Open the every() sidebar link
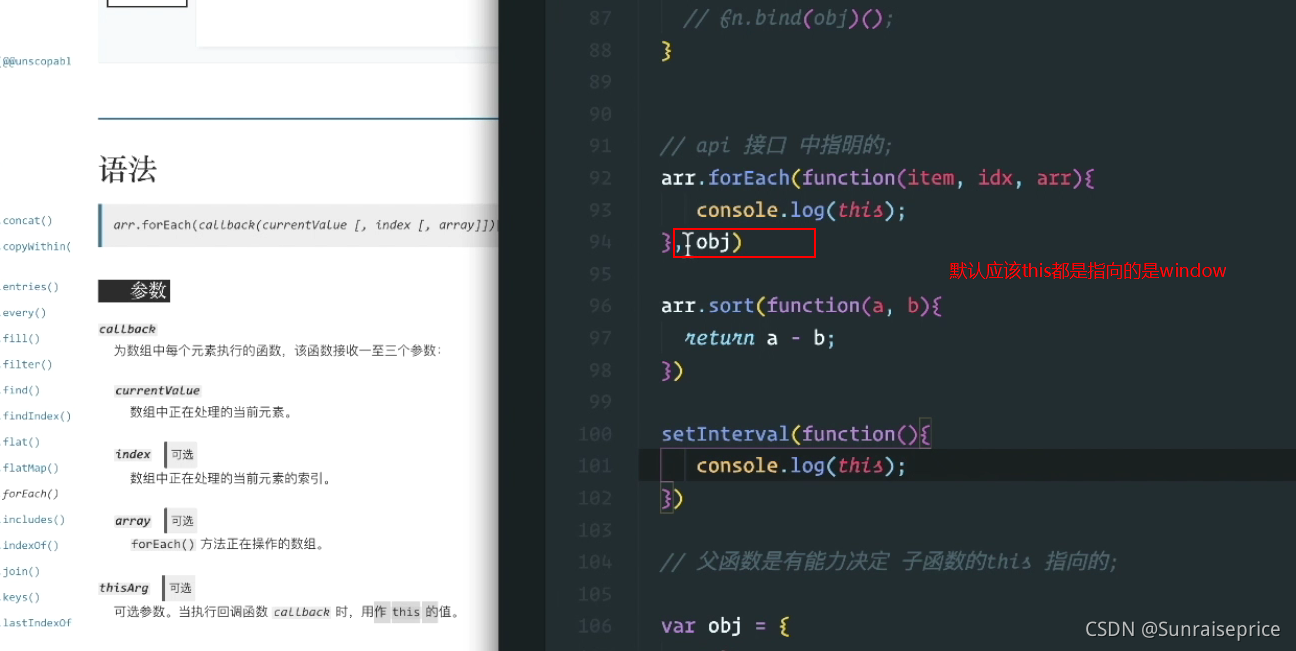This screenshot has height=651, width=1296. coord(24,312)
